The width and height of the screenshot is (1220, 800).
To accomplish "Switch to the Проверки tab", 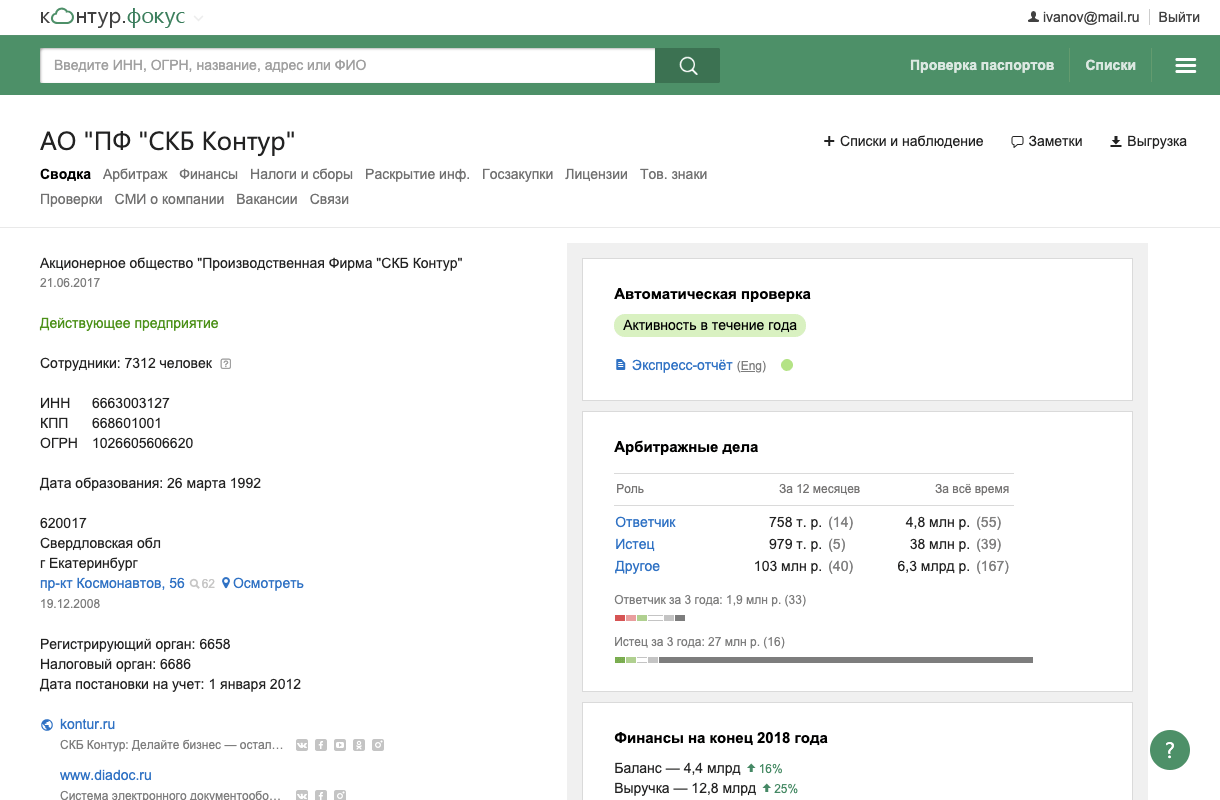I will tap(71, 199).
